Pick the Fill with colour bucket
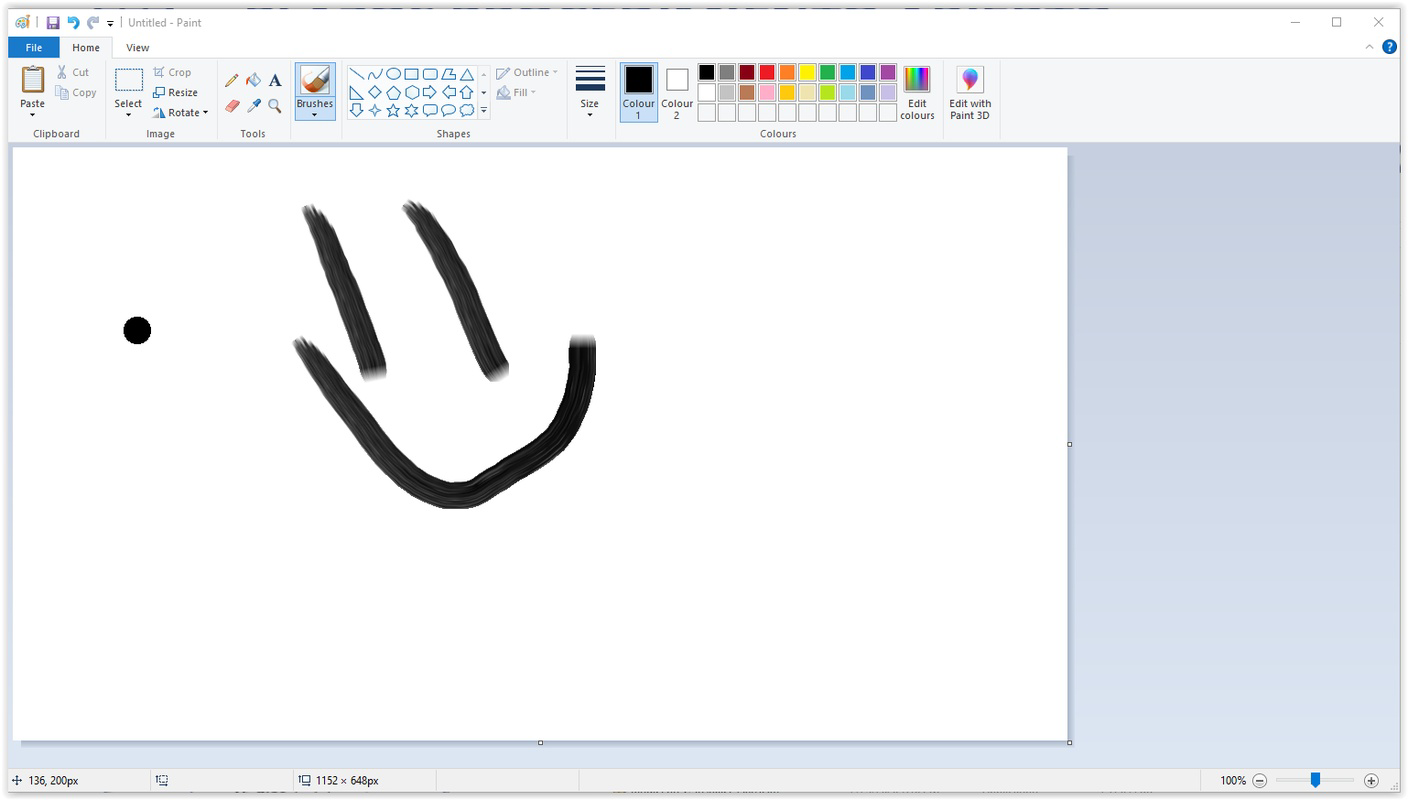The height and width of the screenshot is (800, 1408). point(253,80)
